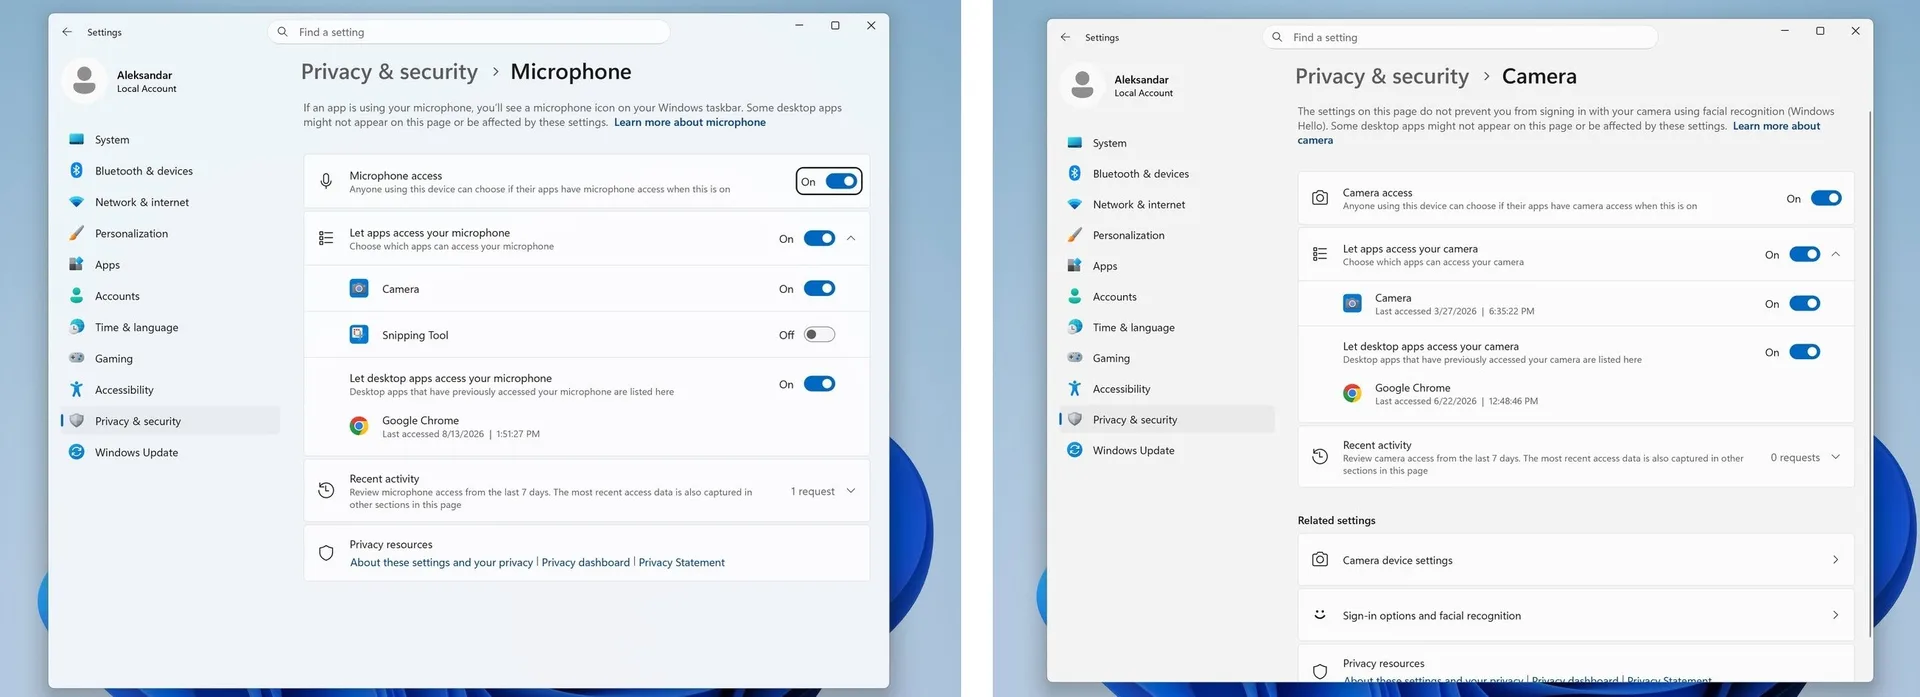Click Google Chrome icon in Microphone window
This screenshot has width=1920, height=697.
point(359,426)
